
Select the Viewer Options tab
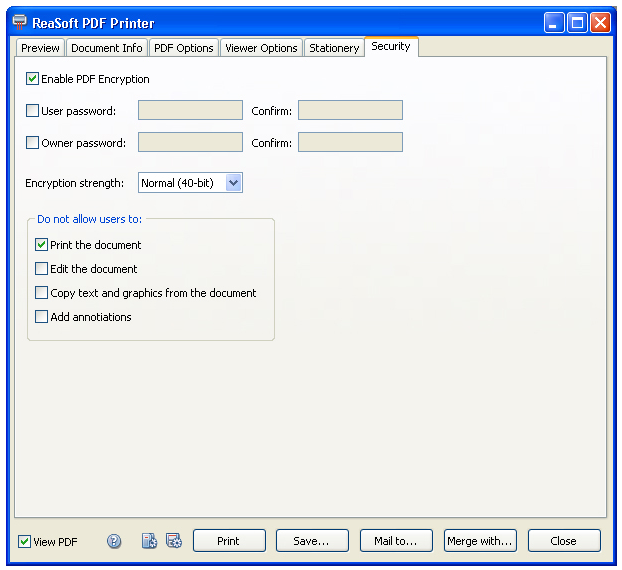[261, 48]
